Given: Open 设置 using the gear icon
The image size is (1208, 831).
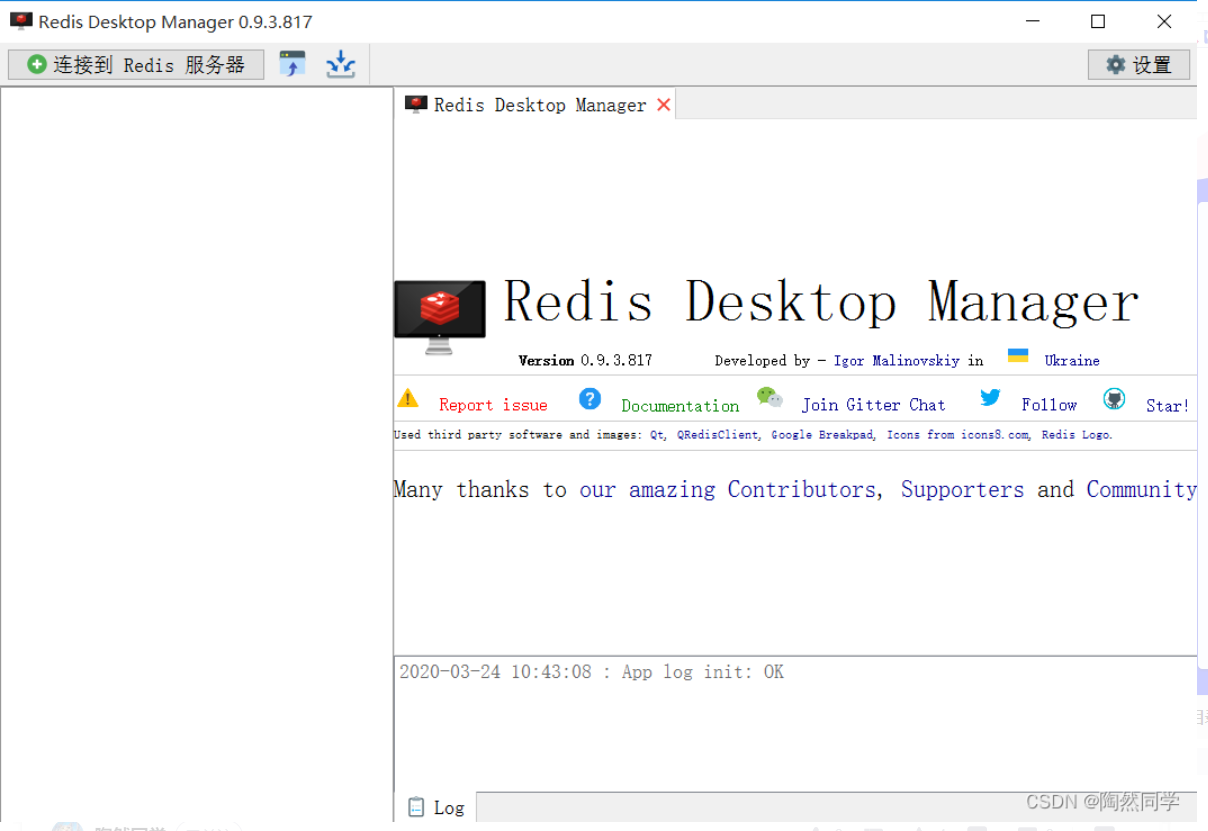Looking at the screenshot, I should click(x=1138, y=64).
